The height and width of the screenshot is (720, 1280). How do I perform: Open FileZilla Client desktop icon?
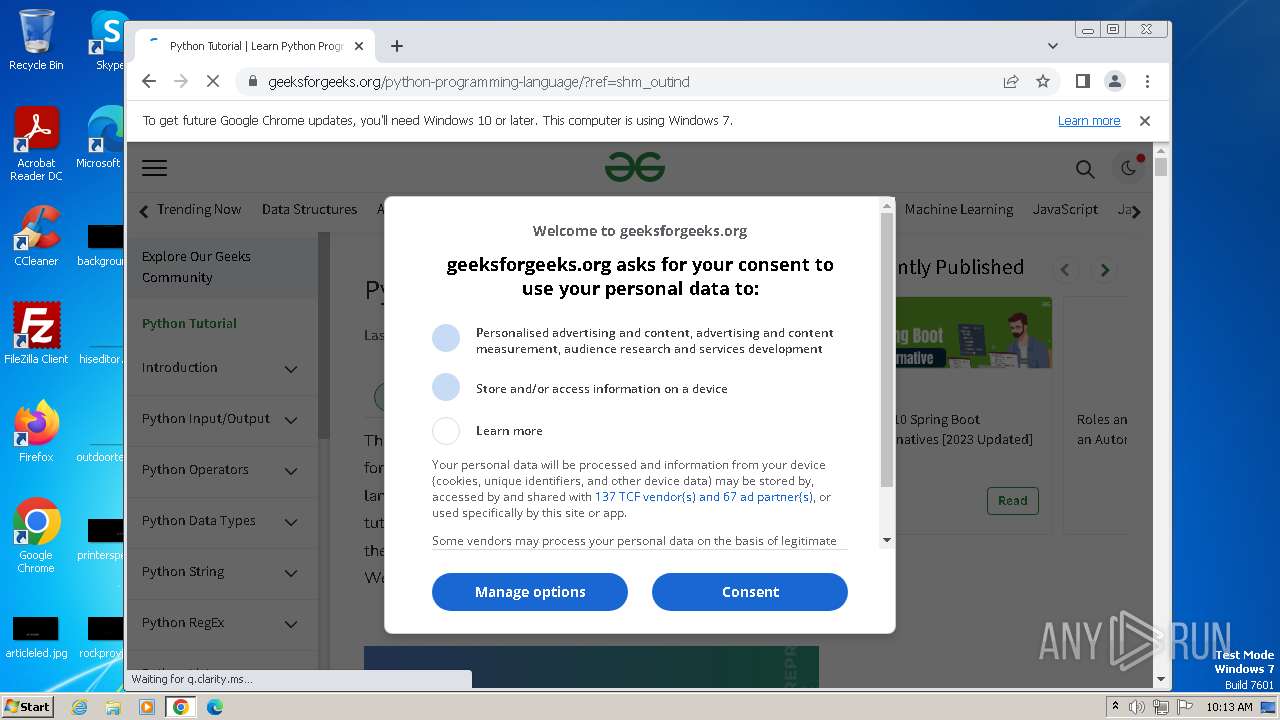(x=36, y=334)
